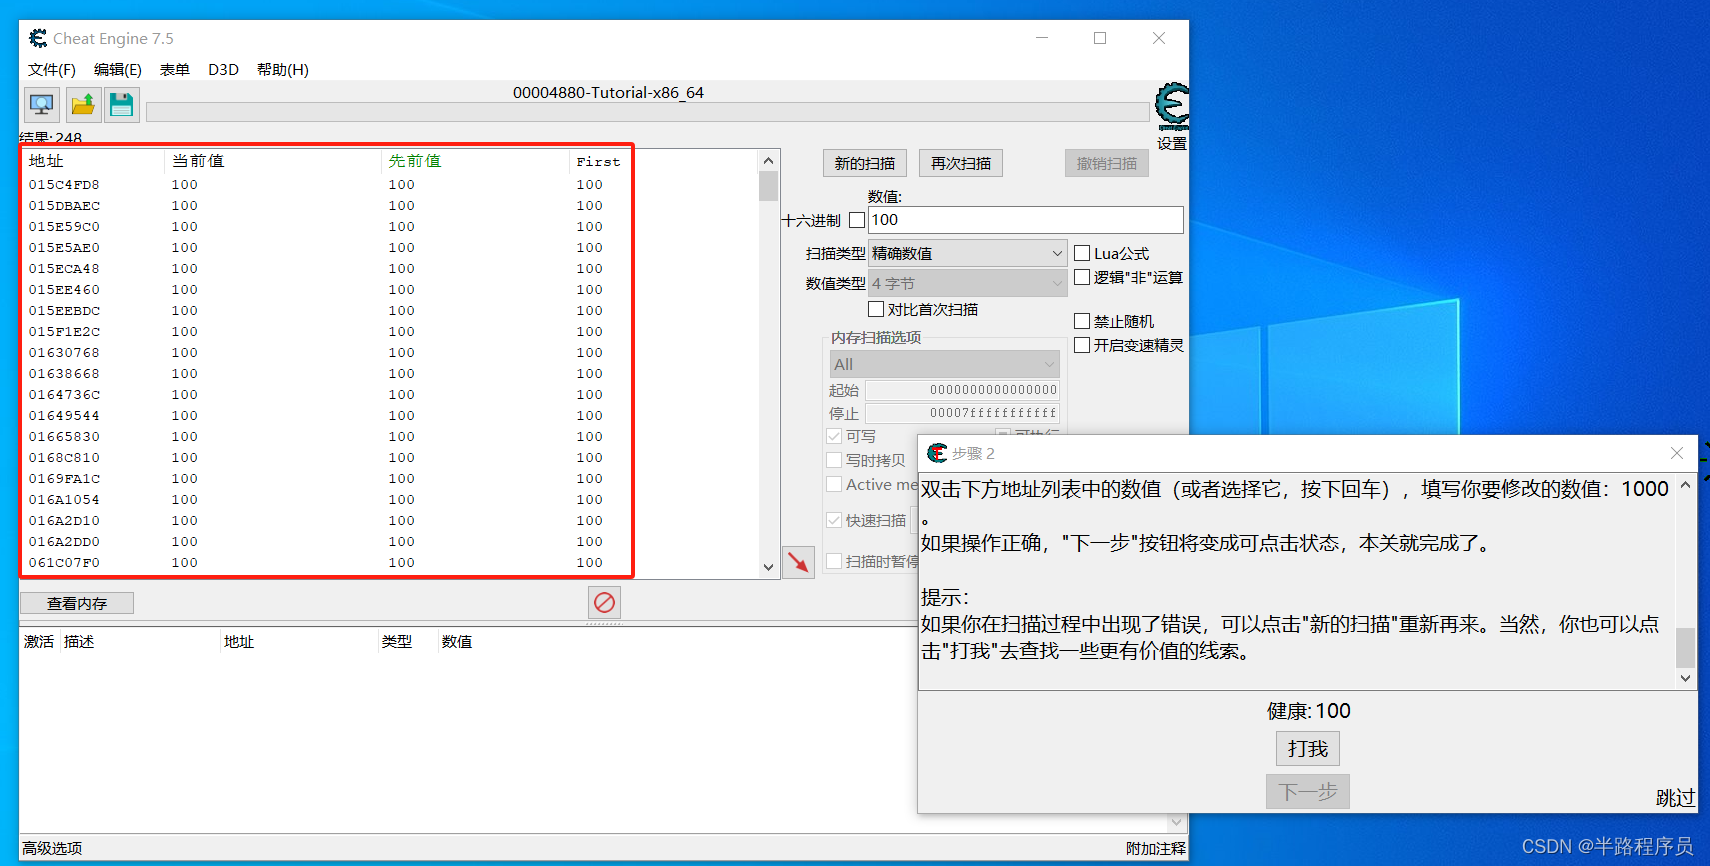Screen dimensions: 1710x866
Task: Click the scan stop address field
Action: pos(962,412)
